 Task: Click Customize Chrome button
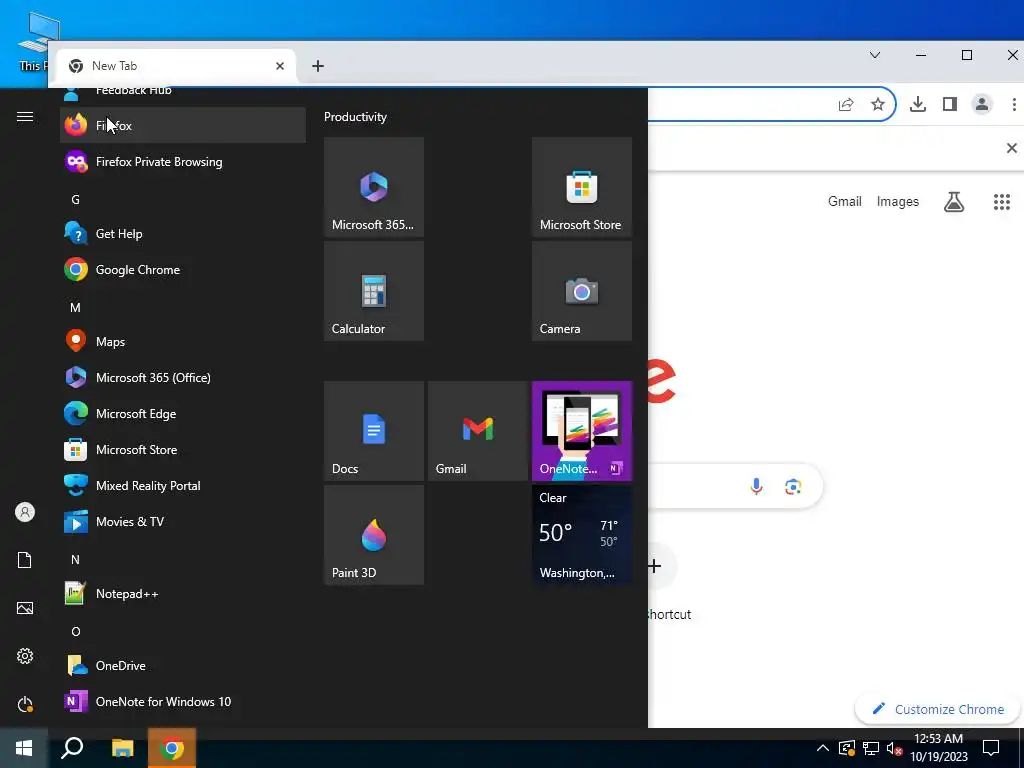click(938, 709)
